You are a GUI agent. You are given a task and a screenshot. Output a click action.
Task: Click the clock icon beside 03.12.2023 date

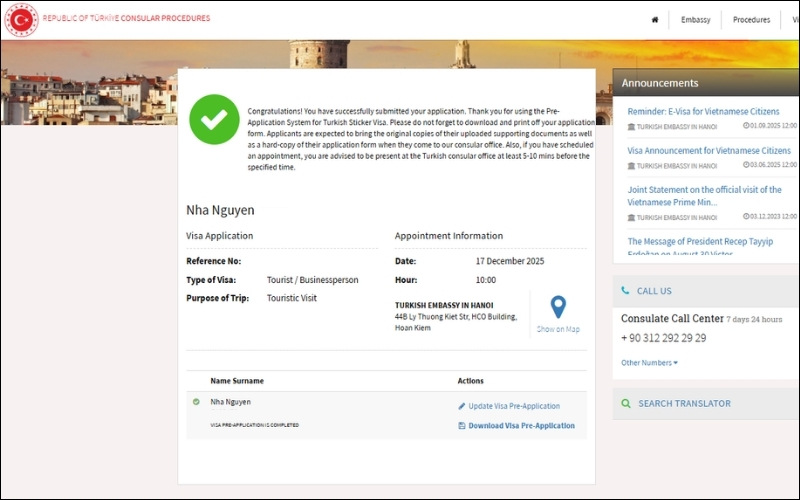pos(746,216)
